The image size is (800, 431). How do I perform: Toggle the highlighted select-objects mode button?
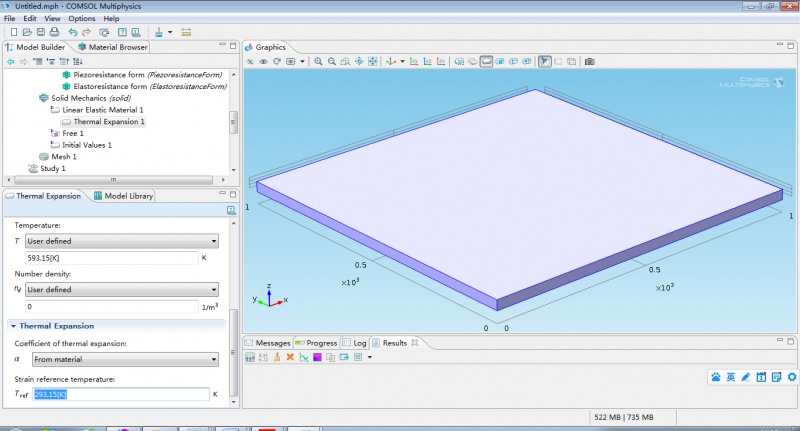545,62
